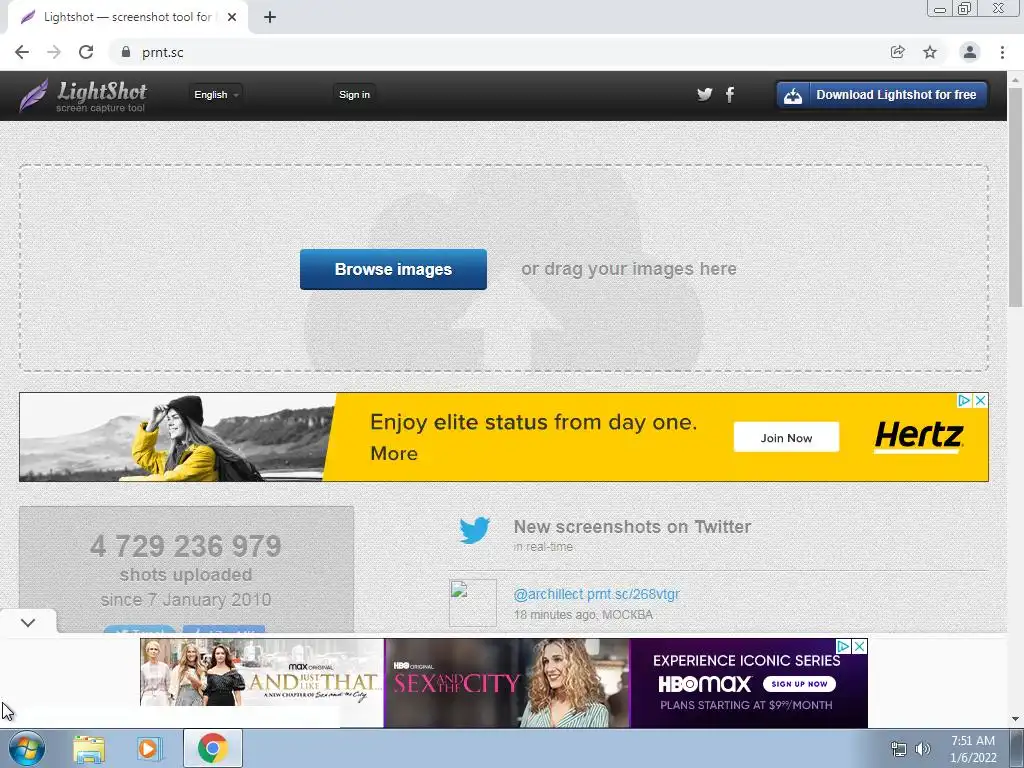
Task: Open Chrome three-dot menu
Action: (x=1002, y=52)
